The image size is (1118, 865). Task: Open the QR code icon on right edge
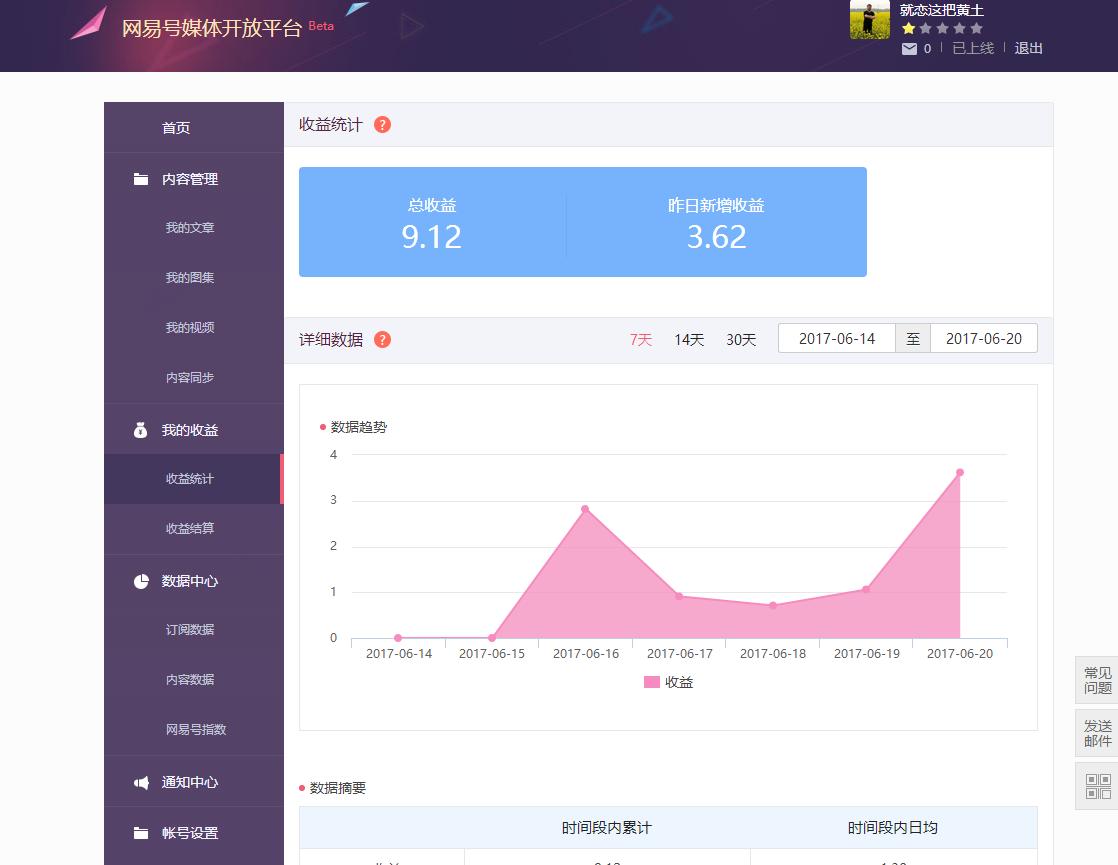pyautogui.click(x=1098, y=786)
